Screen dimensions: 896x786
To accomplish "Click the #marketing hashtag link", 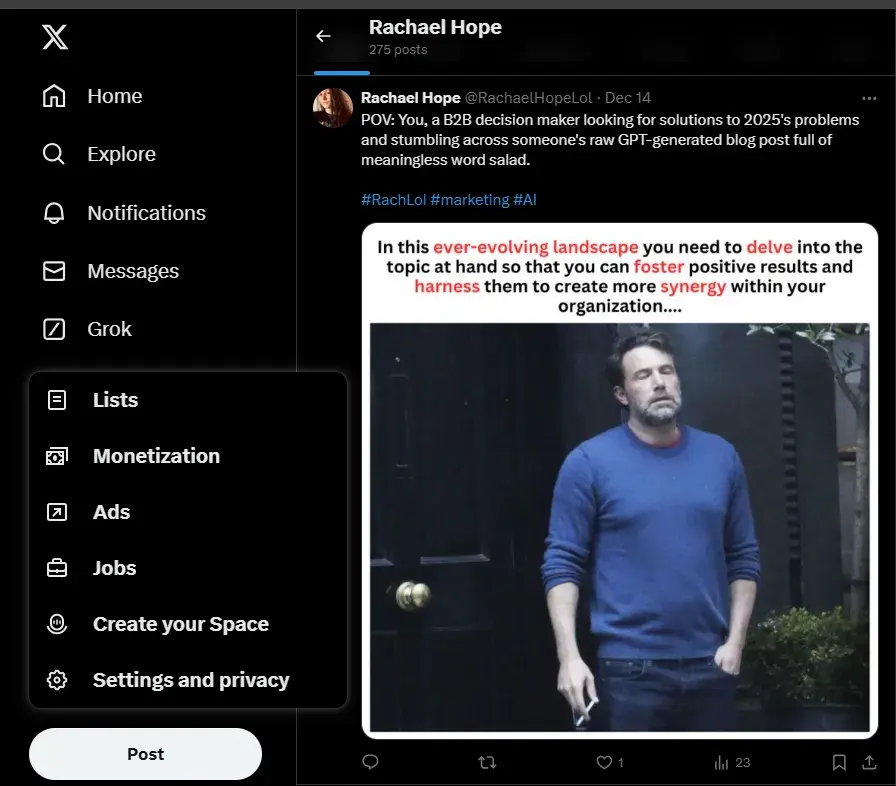I will pos(469,200).
